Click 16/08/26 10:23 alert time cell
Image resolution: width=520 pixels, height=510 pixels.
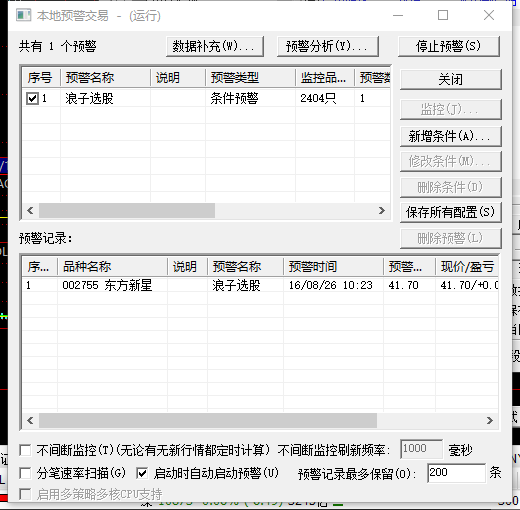tap(331, 285)
